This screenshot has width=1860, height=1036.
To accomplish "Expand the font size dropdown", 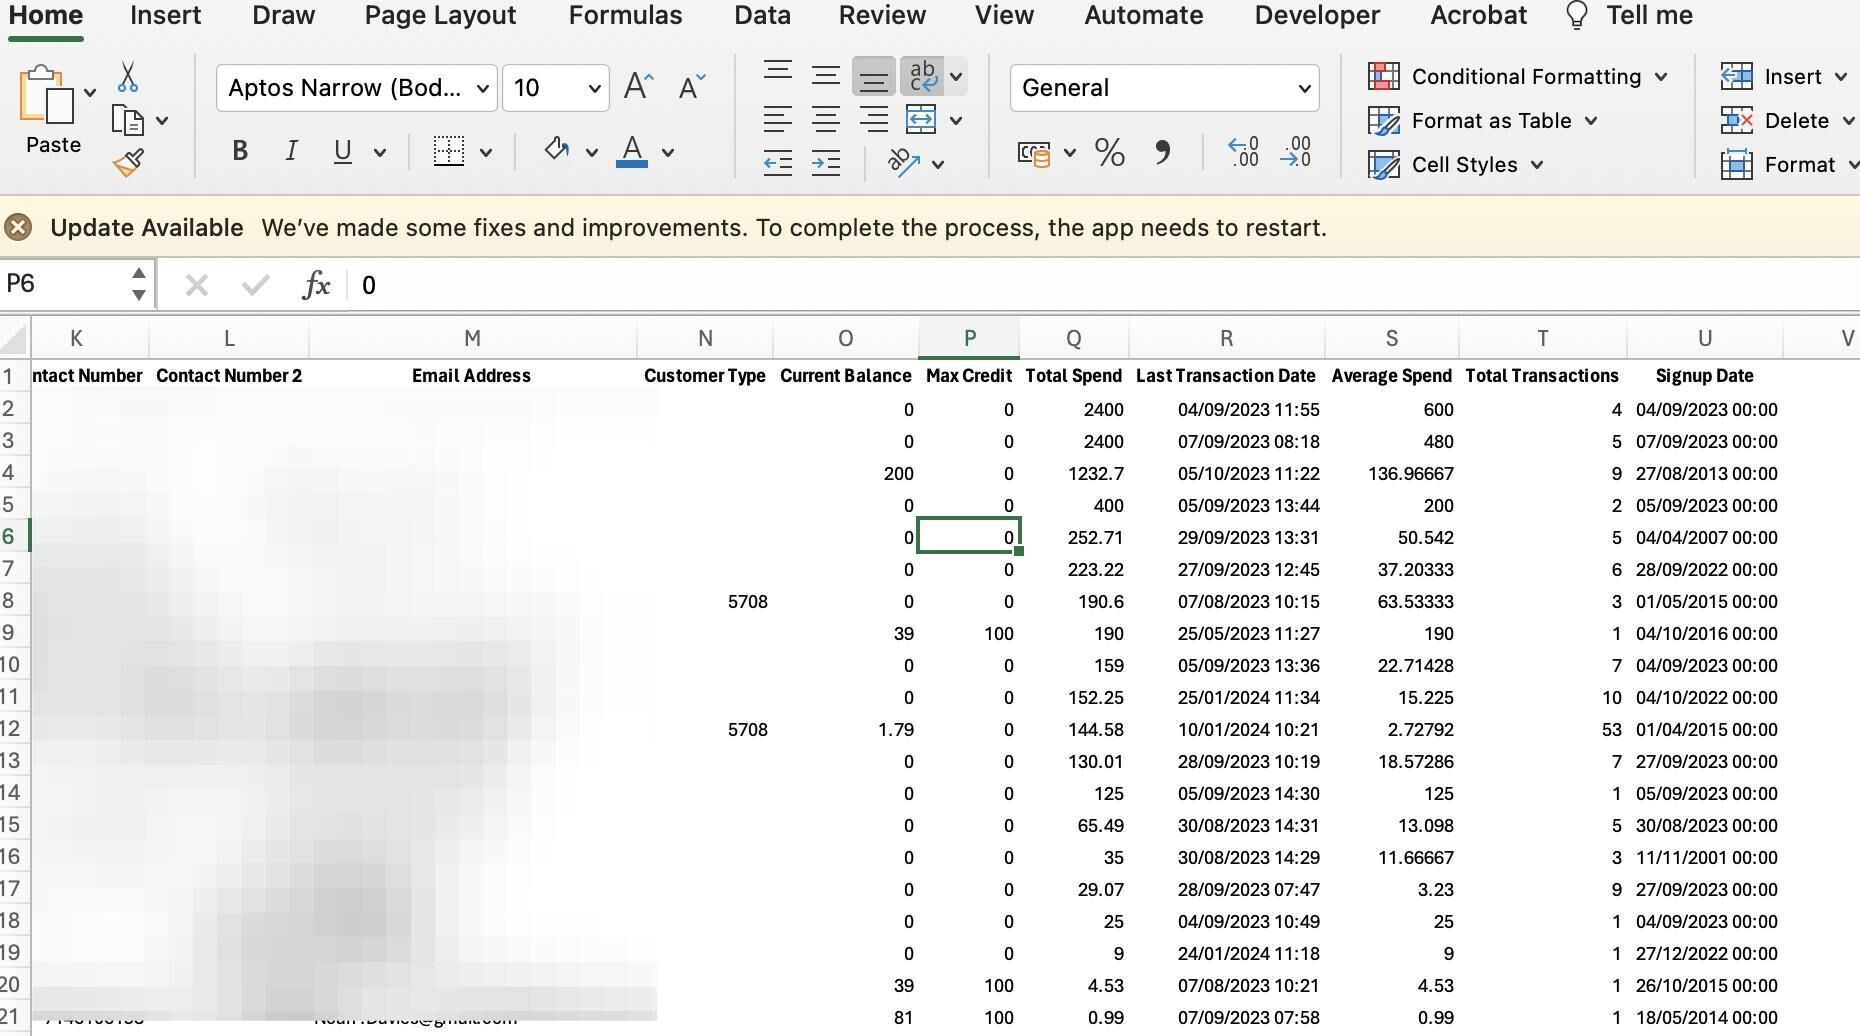I will [x=594, y=88].
